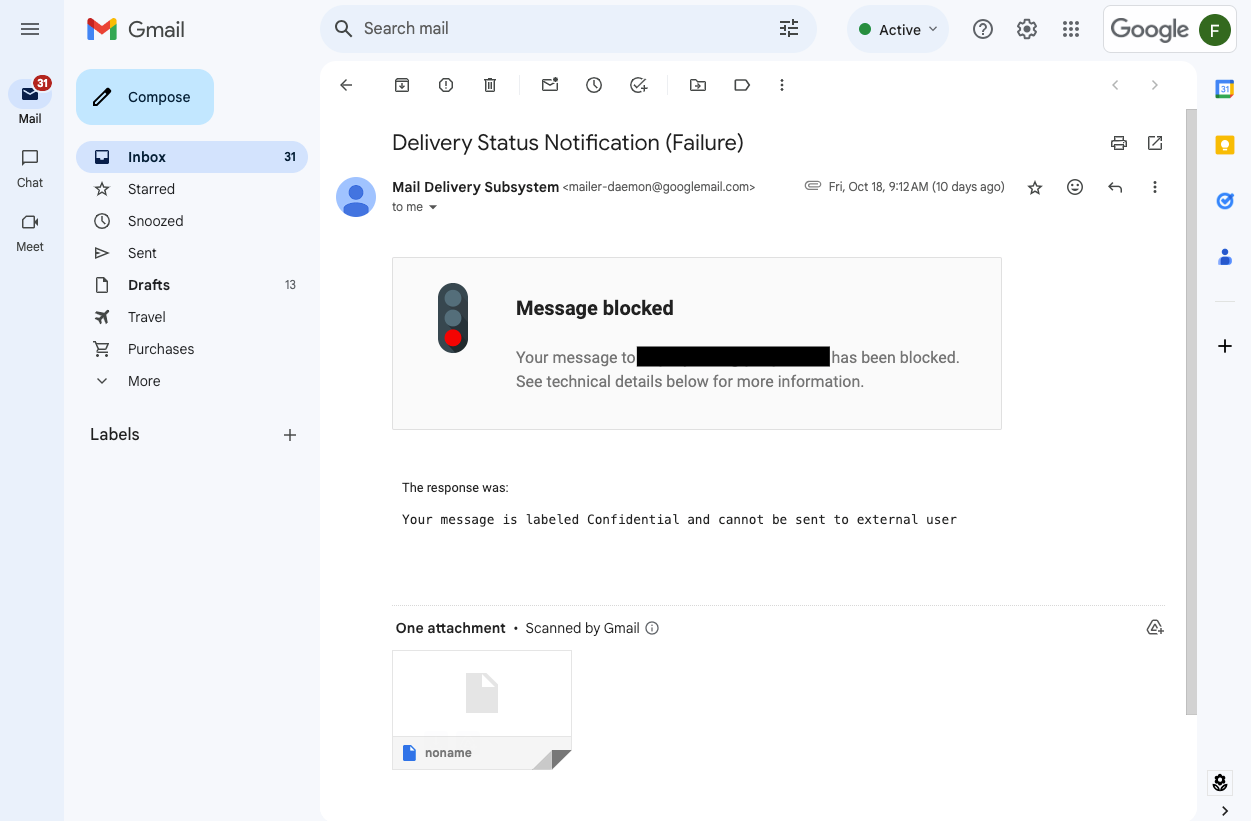The image size is (1251, 821).
Task: Open the main menu hamburger icon
Action: tap(30, 29)
